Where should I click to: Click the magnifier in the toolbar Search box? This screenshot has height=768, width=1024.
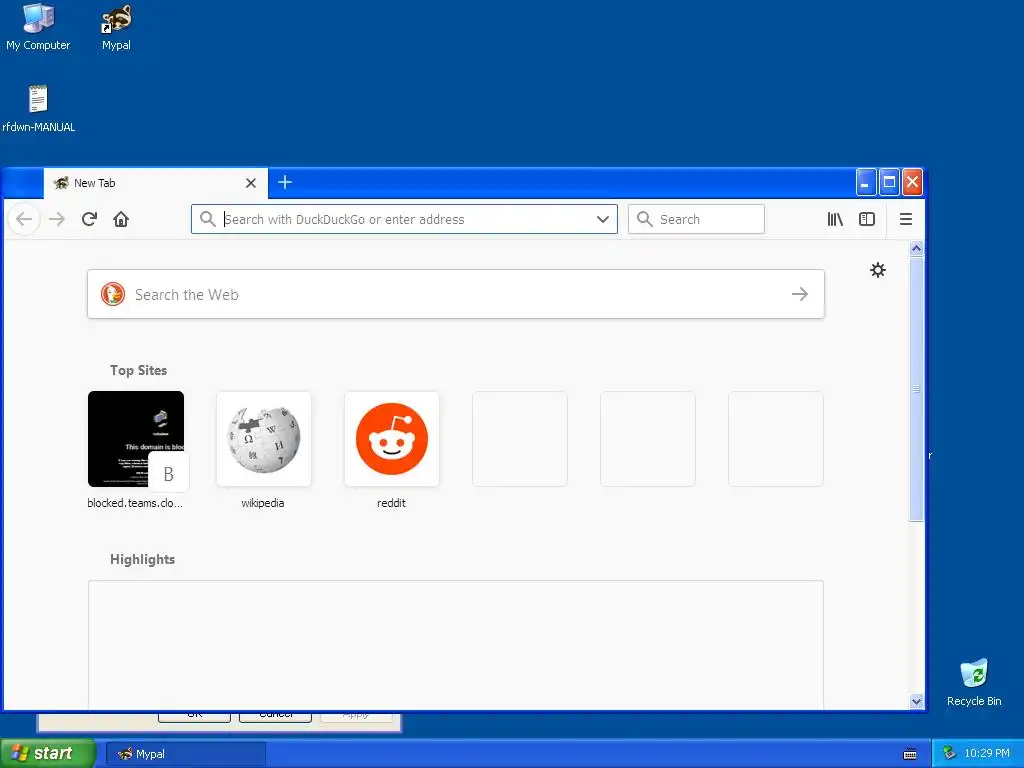coord(645,219)
